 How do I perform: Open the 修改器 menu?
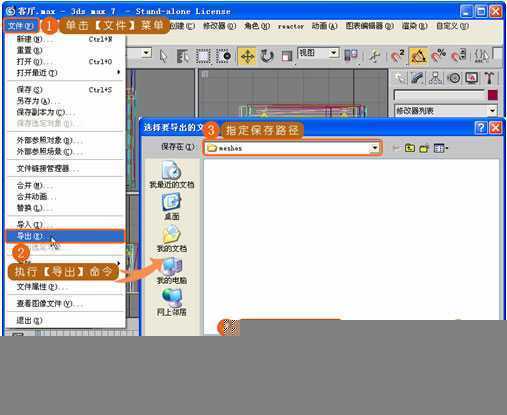point(219,26)
